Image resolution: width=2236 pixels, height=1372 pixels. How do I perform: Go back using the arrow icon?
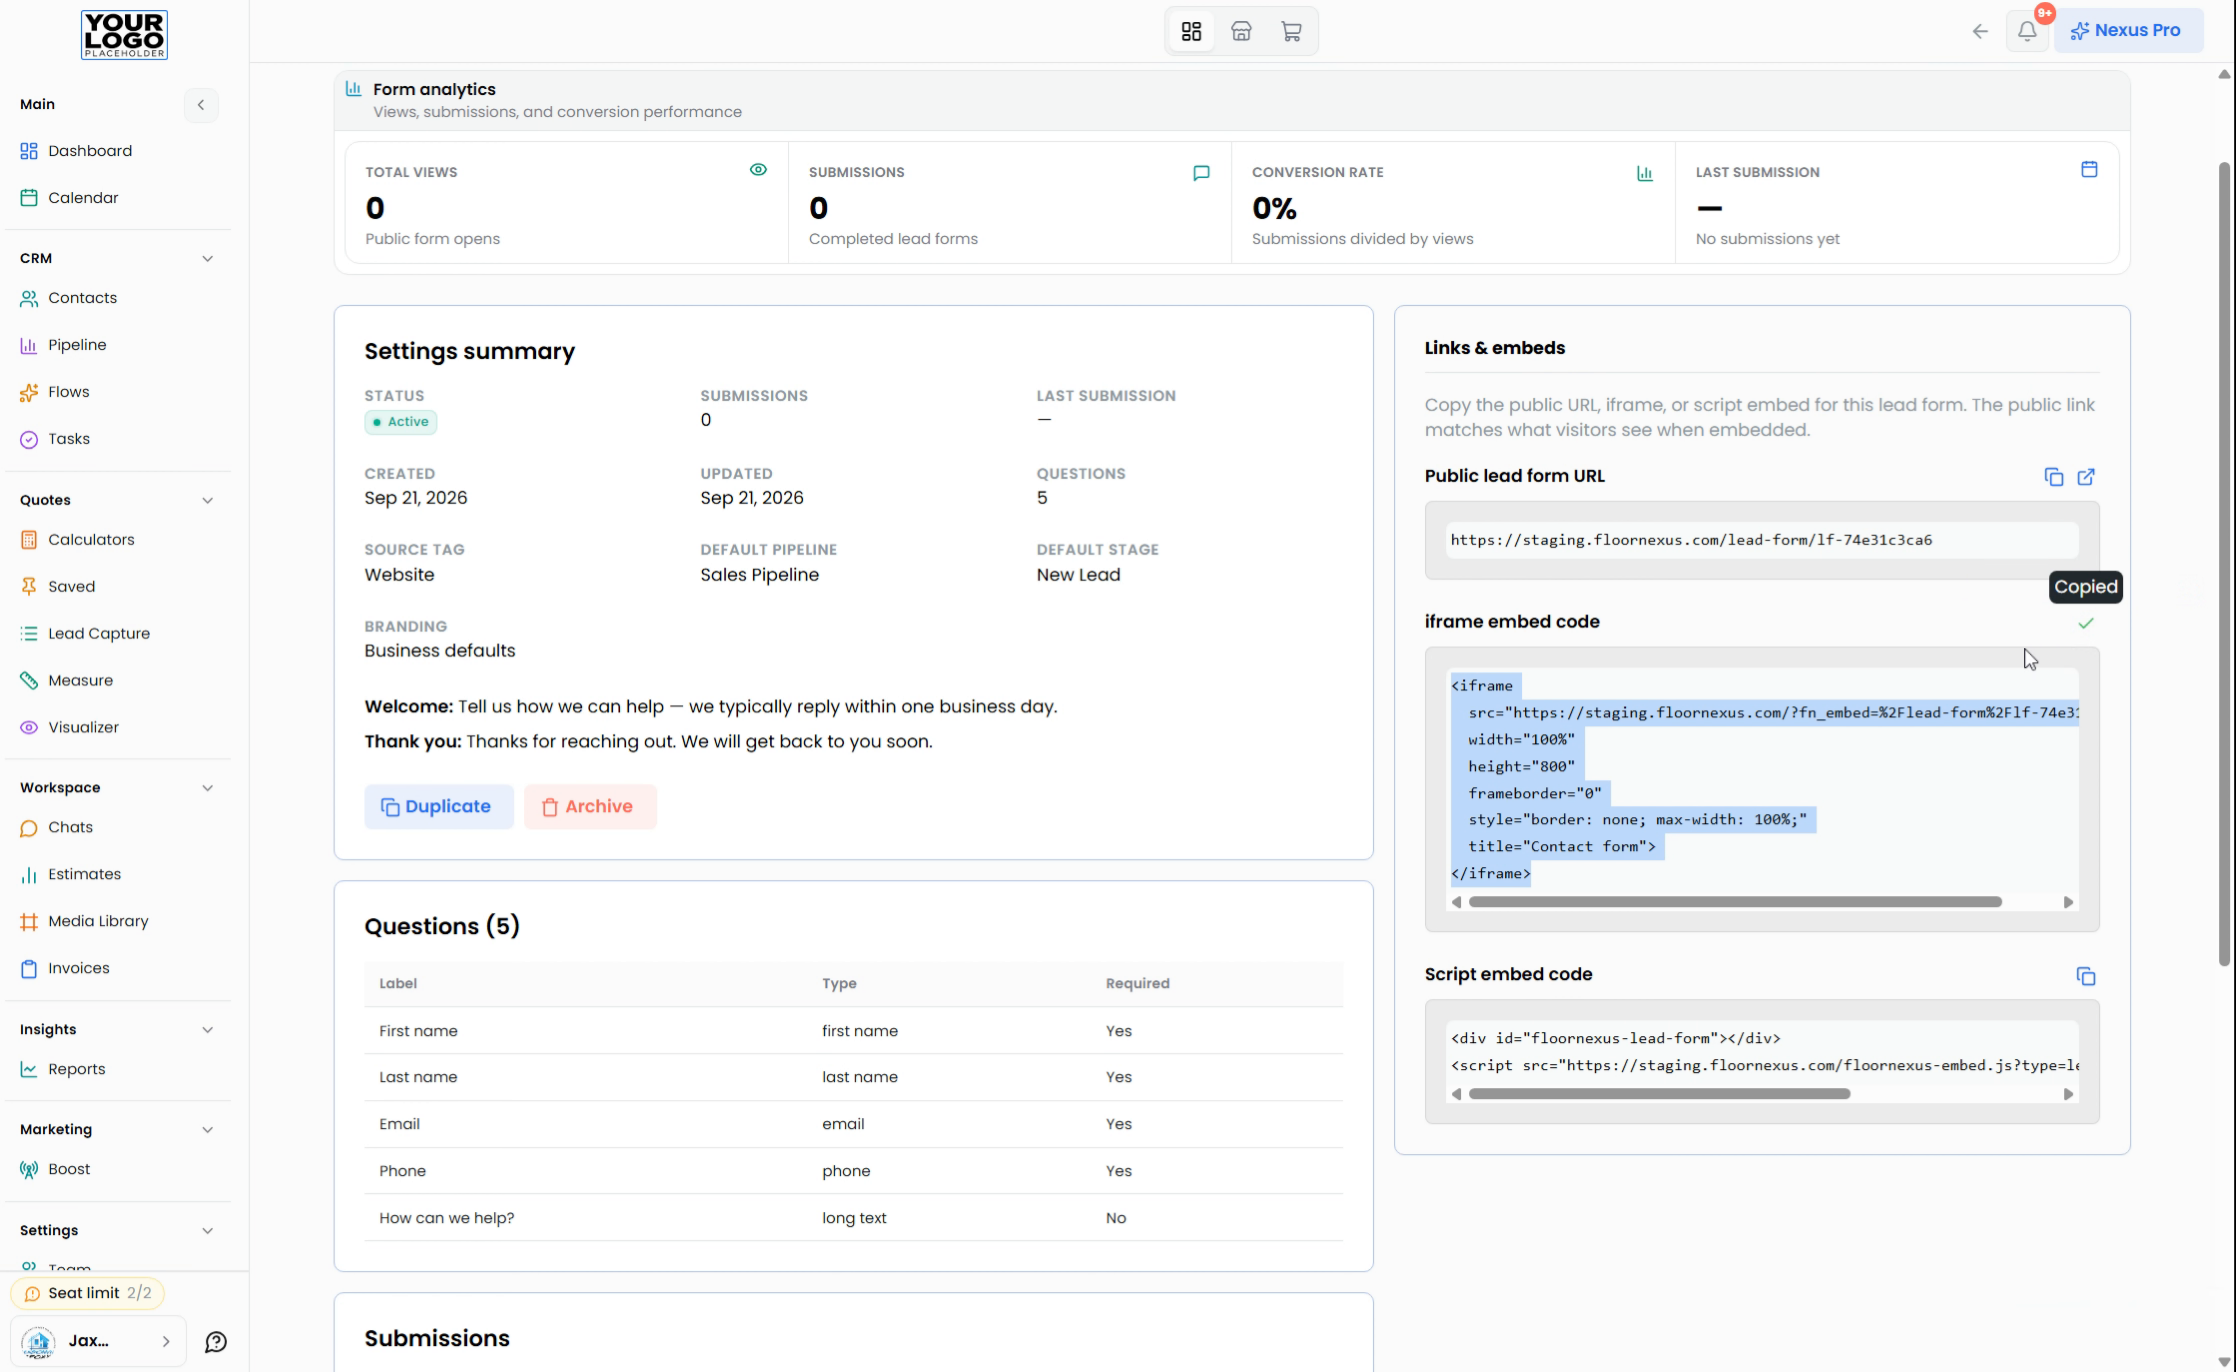(1980, 31)
